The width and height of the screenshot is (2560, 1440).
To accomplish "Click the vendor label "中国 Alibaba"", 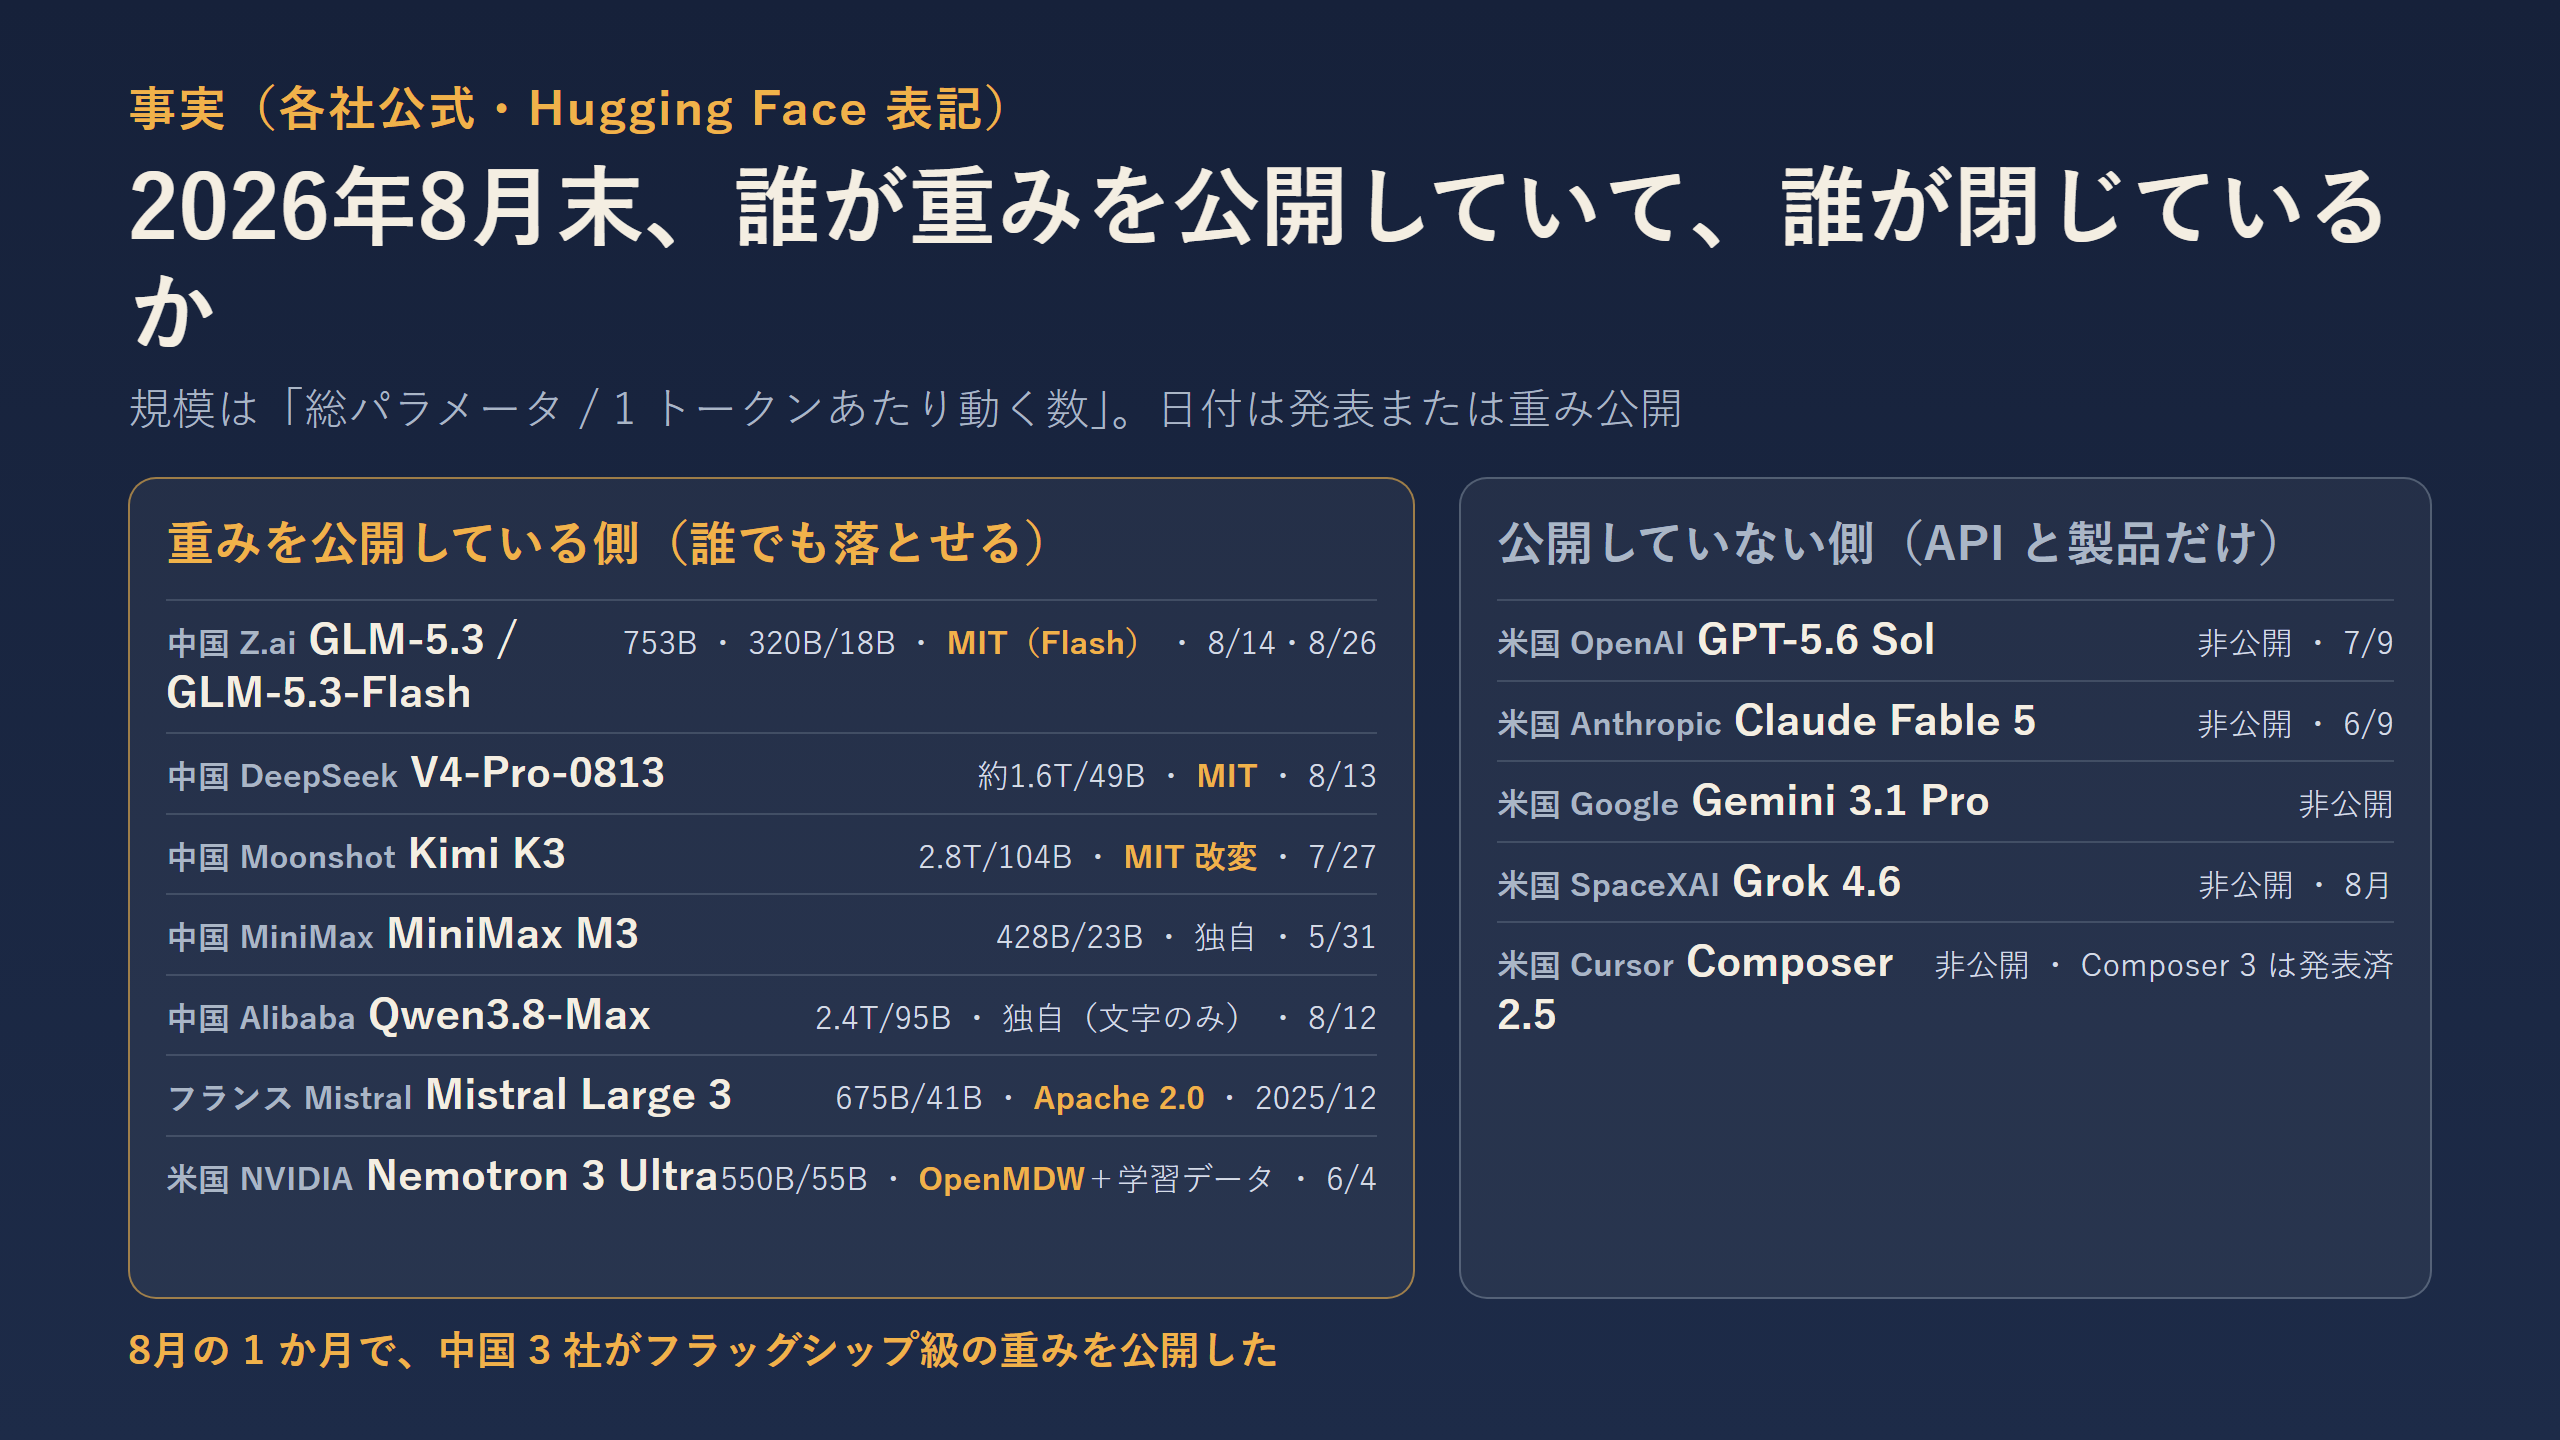I will (262, 1018).
